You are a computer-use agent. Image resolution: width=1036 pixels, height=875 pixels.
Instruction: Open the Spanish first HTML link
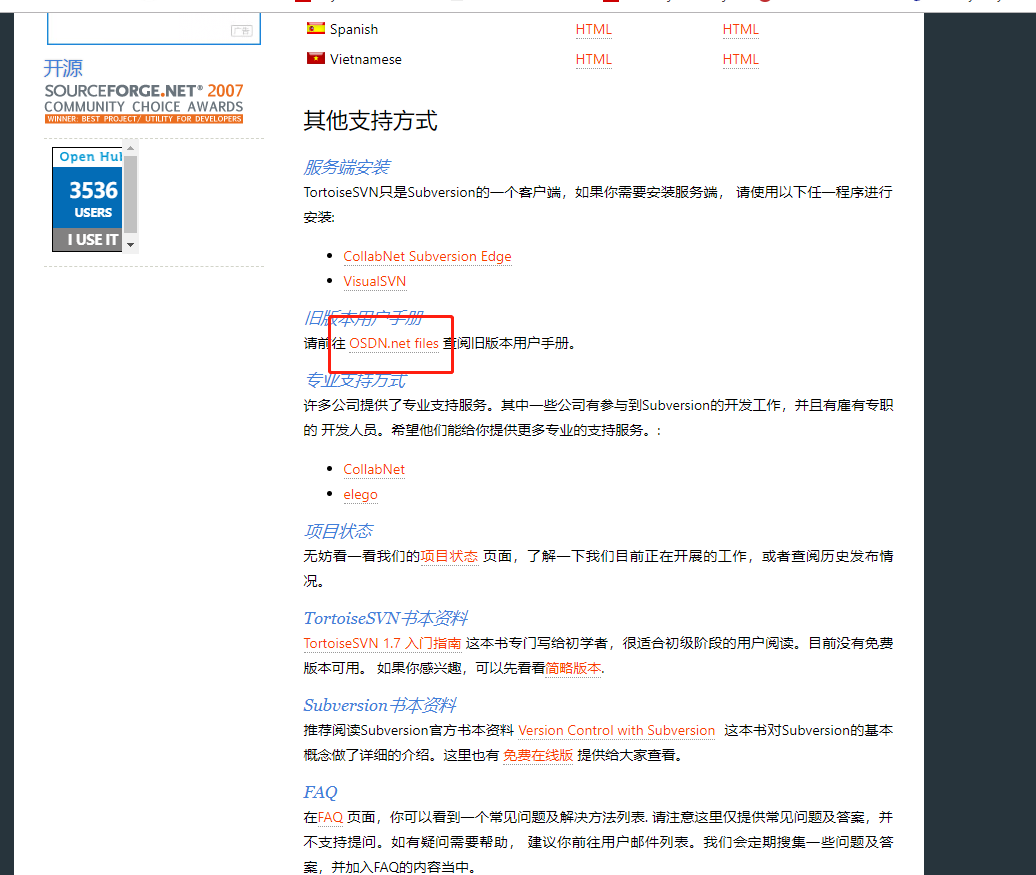pos(593,29)
